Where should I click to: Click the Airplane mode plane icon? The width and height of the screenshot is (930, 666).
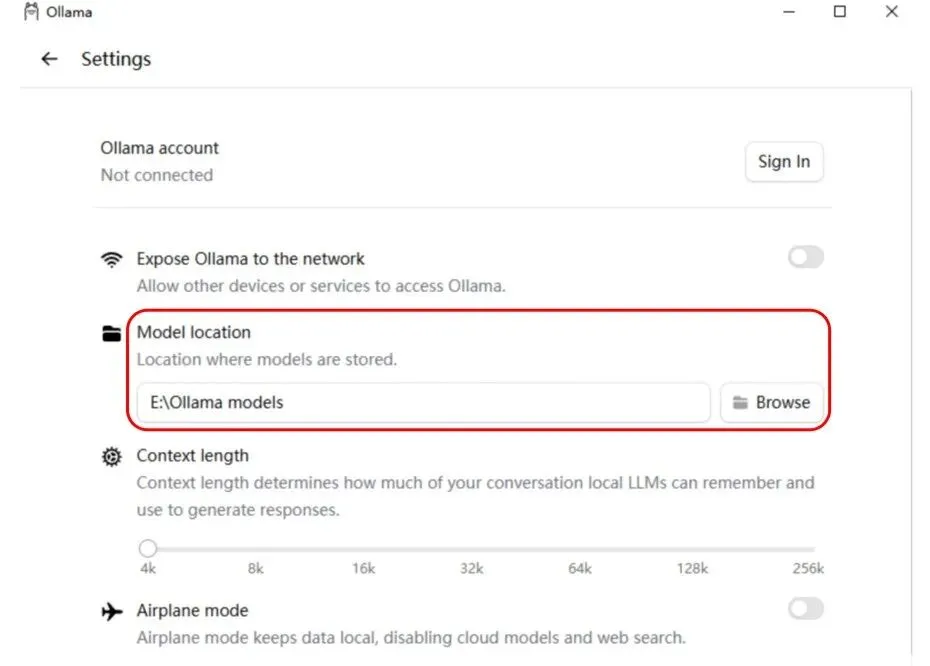tap(112, 611)
